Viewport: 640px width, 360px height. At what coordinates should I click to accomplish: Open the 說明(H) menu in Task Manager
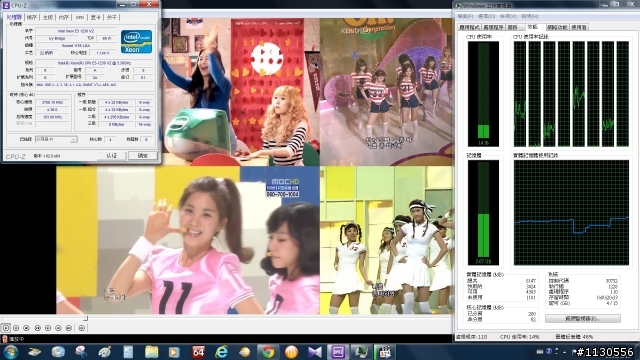tap(530, 16)
